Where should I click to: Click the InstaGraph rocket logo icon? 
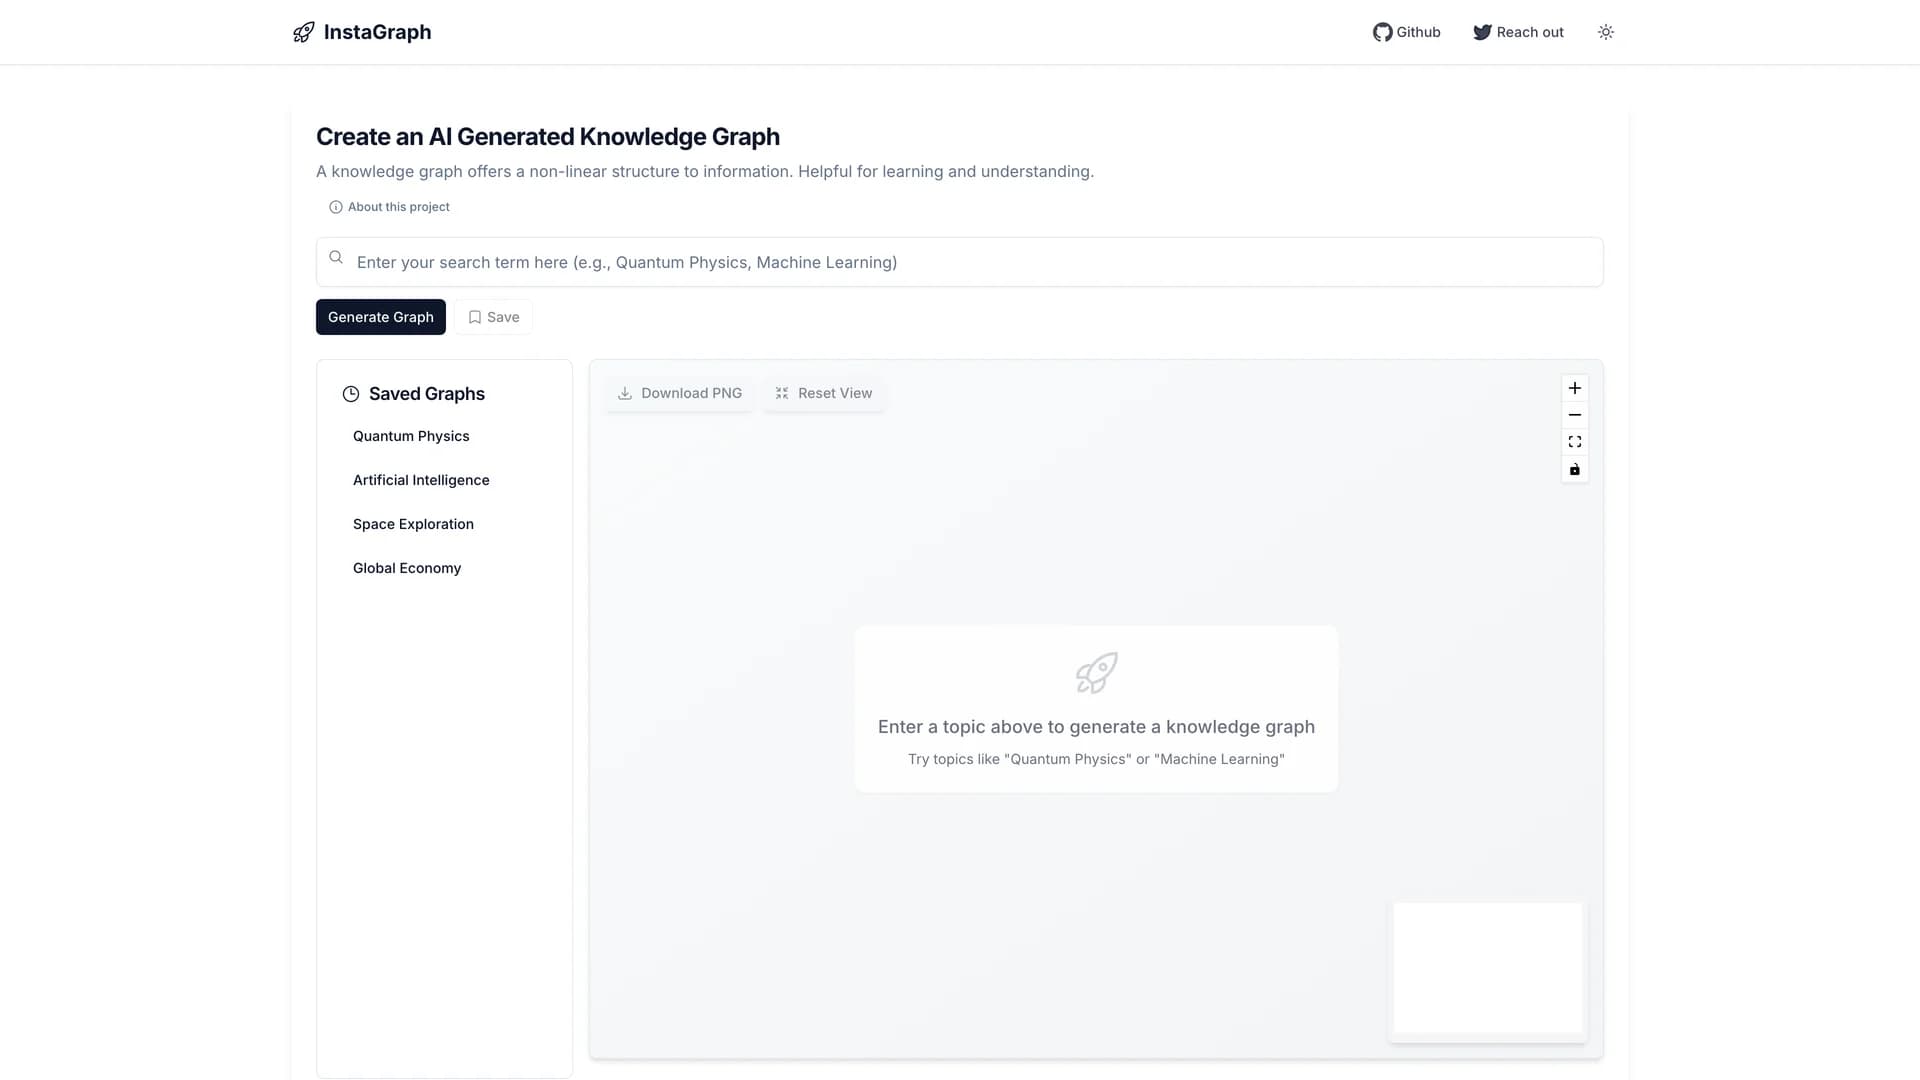(x=303, y=32)
